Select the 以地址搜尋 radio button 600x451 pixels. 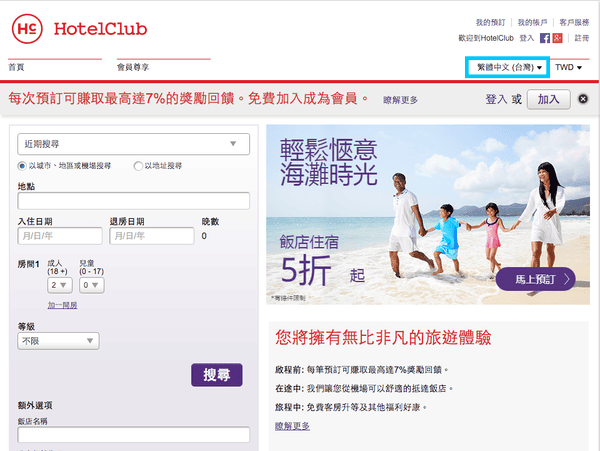coord(138,166)
